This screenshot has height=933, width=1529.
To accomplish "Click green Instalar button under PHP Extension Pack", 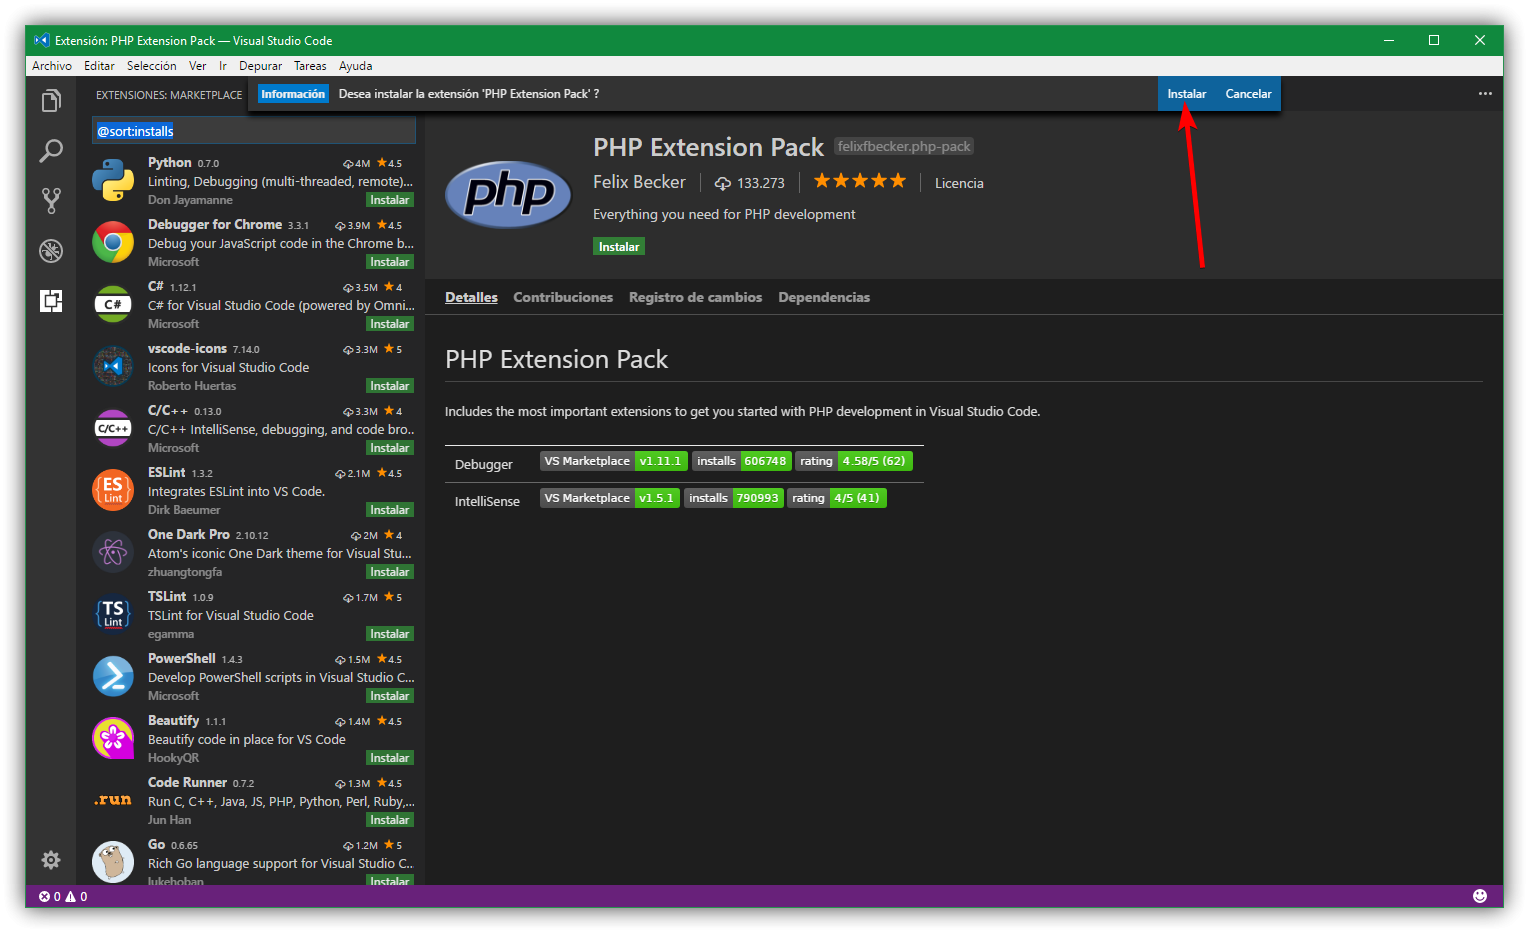I will (619, 247).
